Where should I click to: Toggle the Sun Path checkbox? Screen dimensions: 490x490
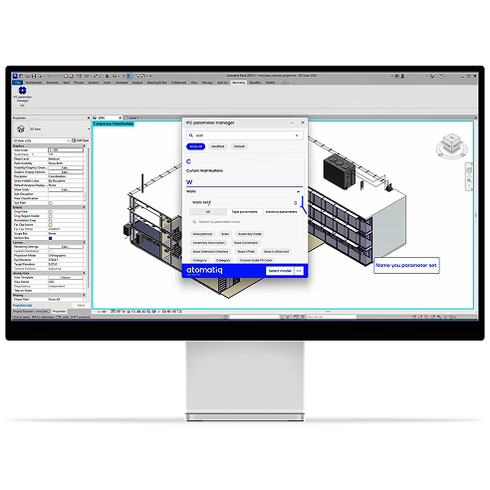[50, 203]
